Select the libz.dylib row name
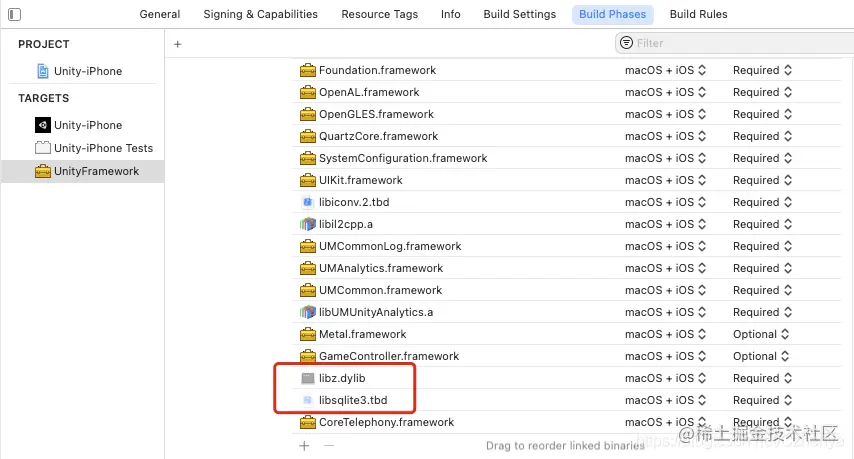This screenshot has width=854, height=459. (342, 378)
